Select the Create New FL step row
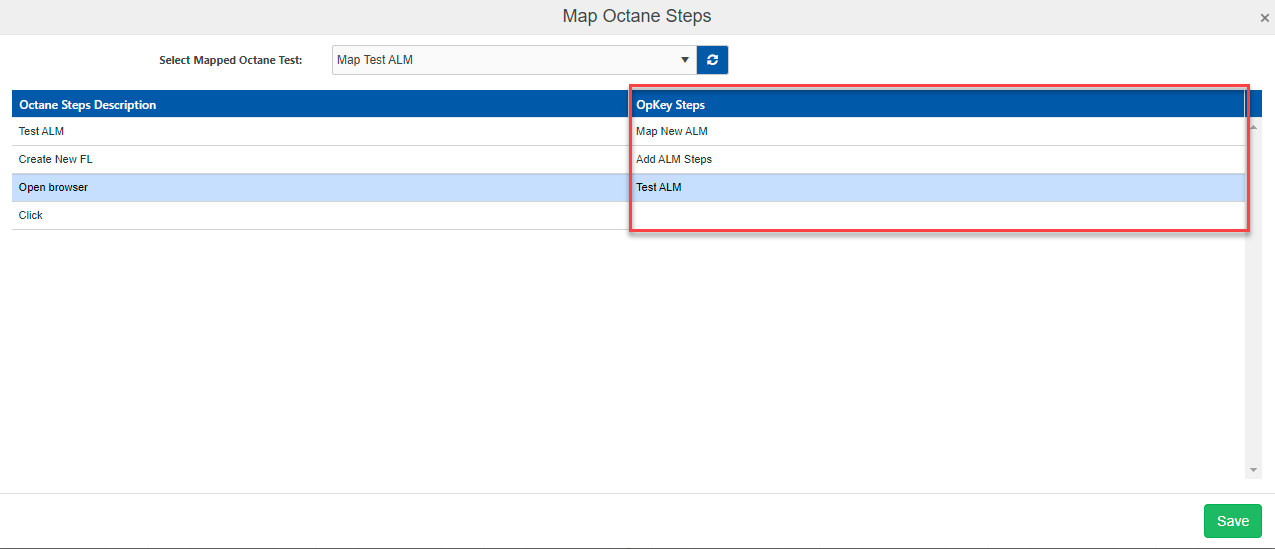The height and width of the screenshot is (549, 1275). [56, 159]
